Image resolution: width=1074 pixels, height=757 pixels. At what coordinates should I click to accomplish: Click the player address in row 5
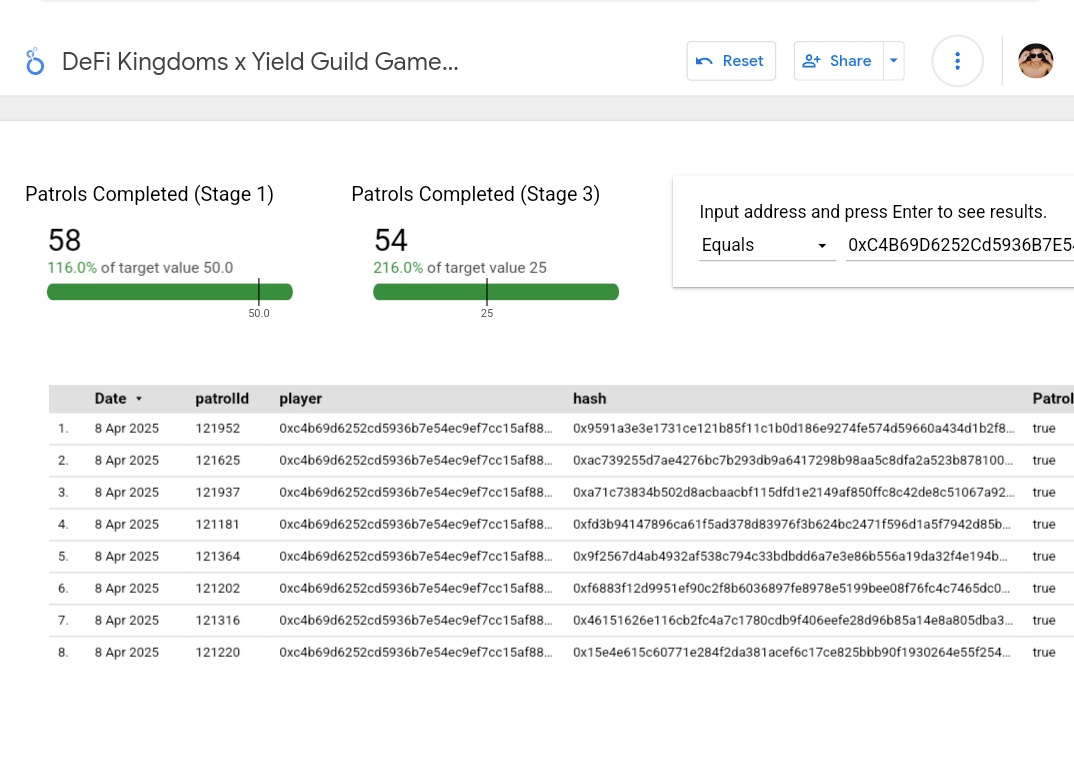tap(416, 556)
